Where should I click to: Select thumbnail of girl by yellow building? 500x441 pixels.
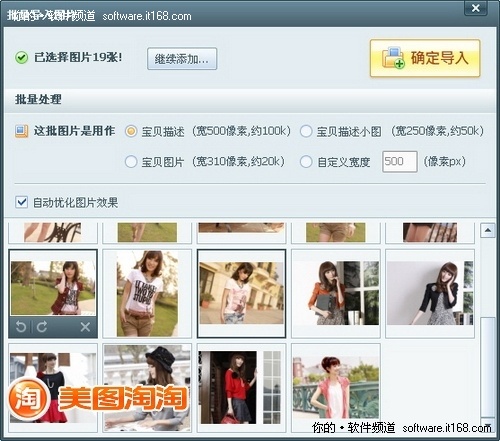pos(241,293)
